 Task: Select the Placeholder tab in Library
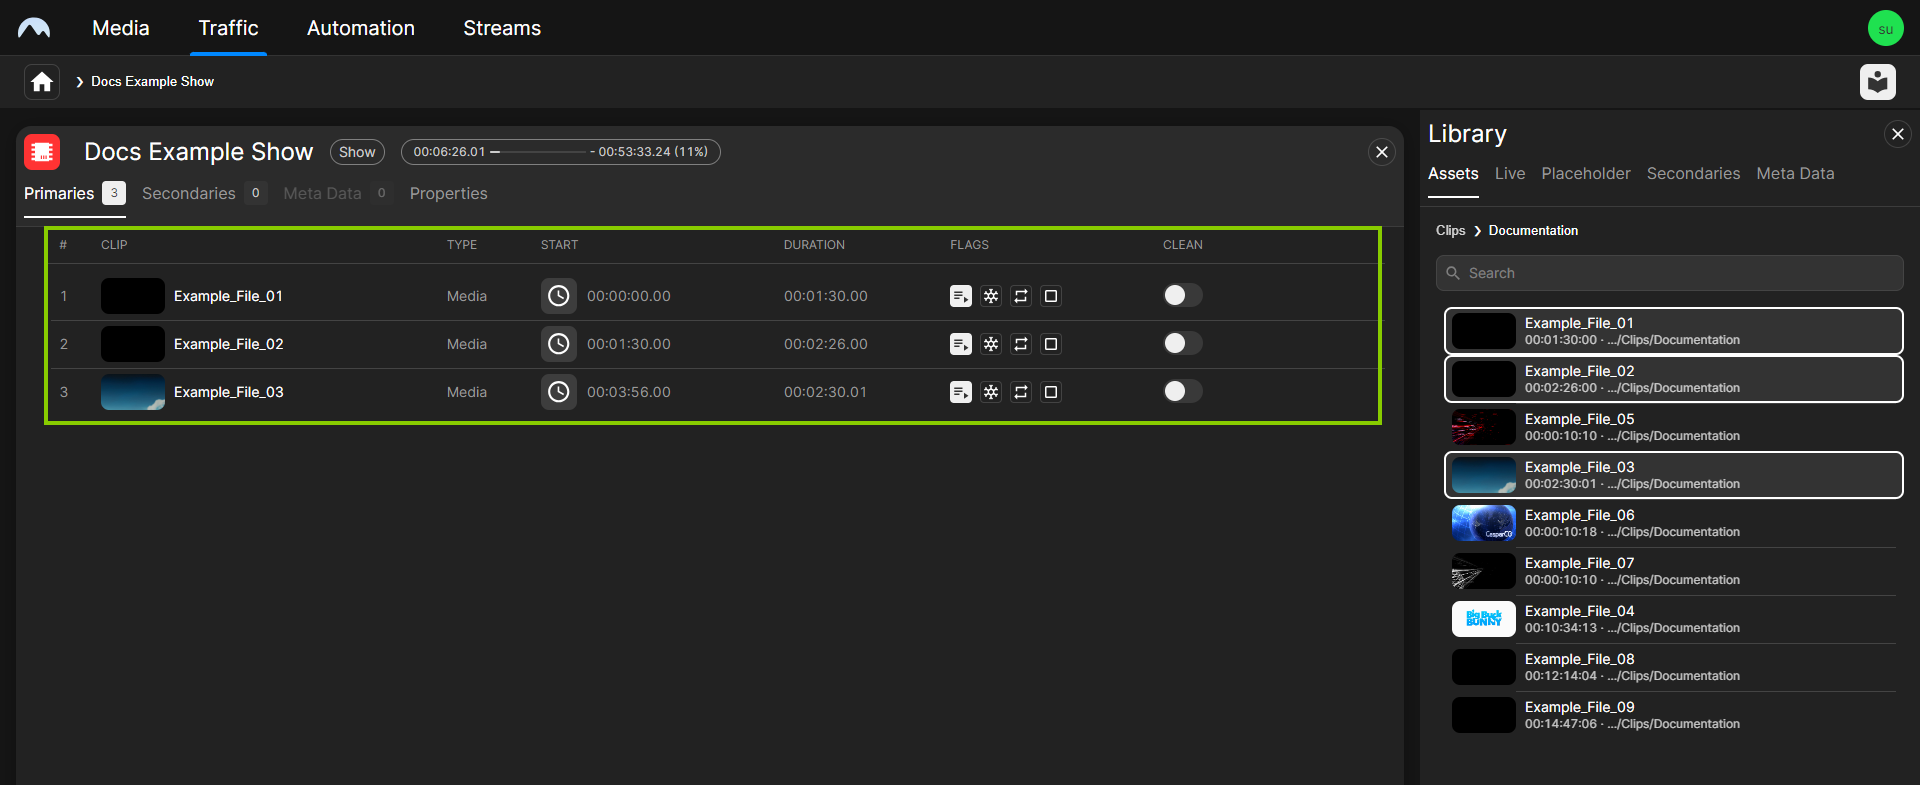click(x=1585, y=173)
